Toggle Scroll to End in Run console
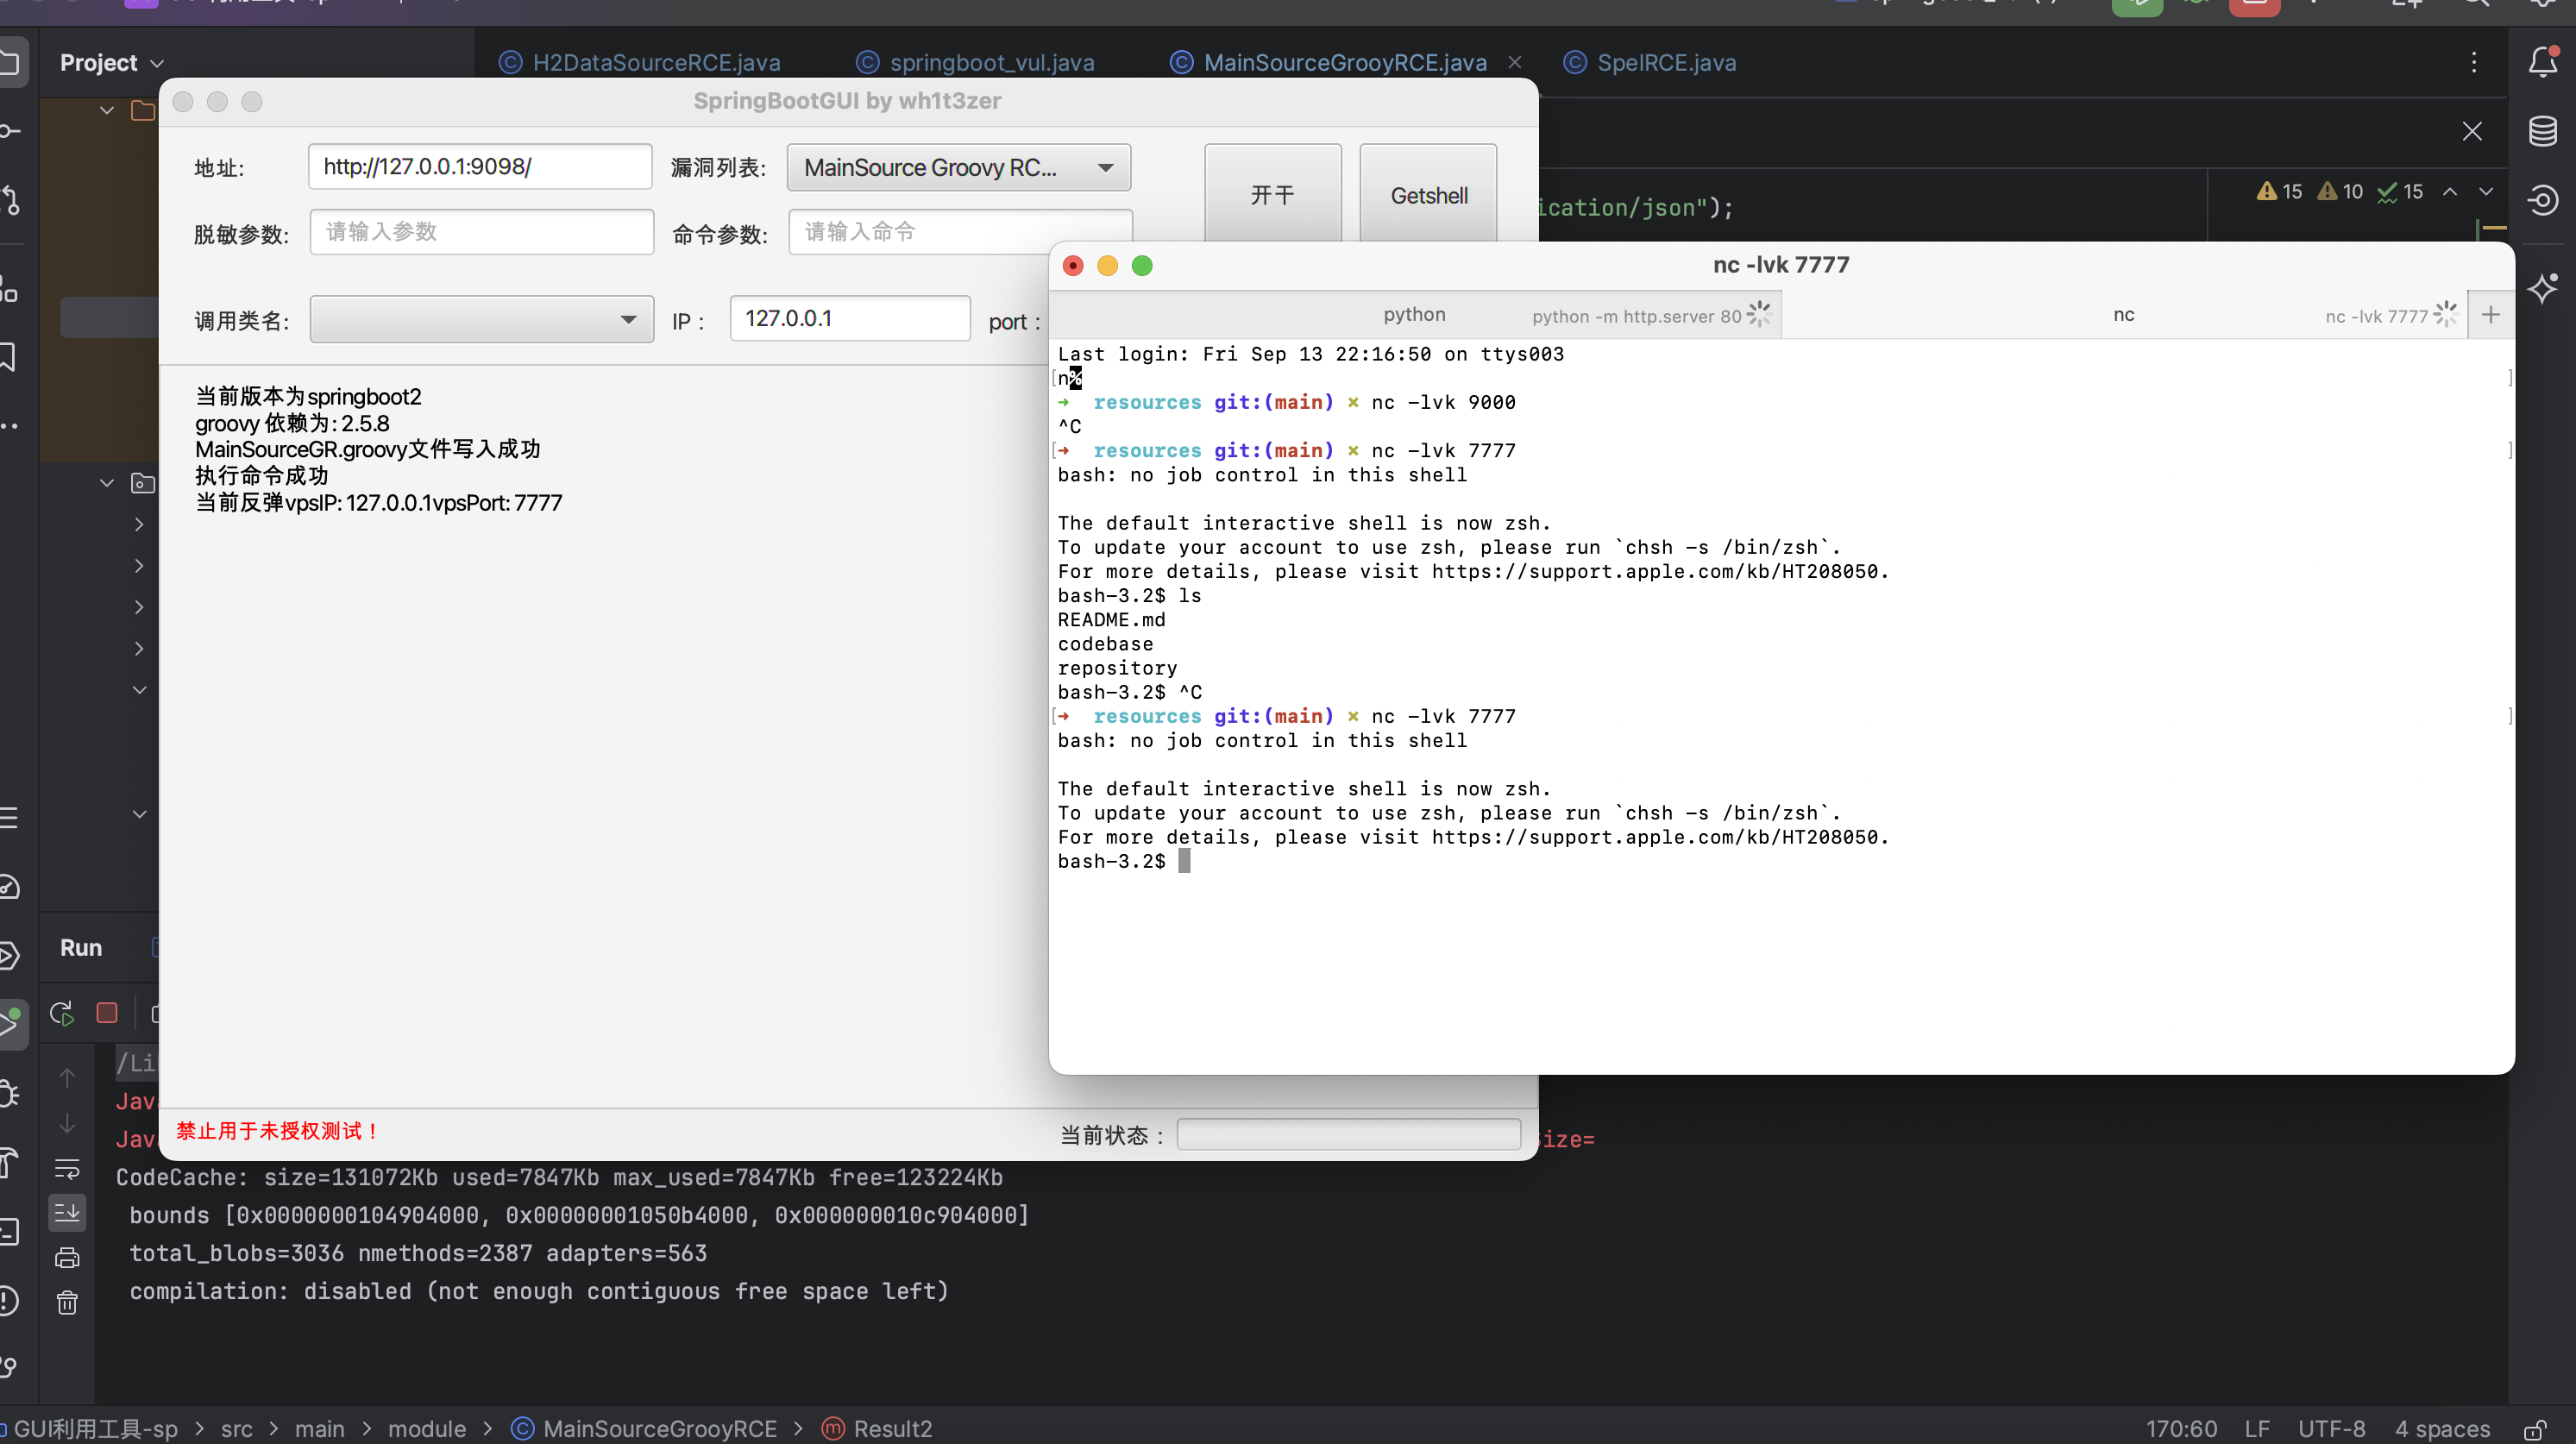Screen dimensions: 2576x1444 pos(67,1213)
